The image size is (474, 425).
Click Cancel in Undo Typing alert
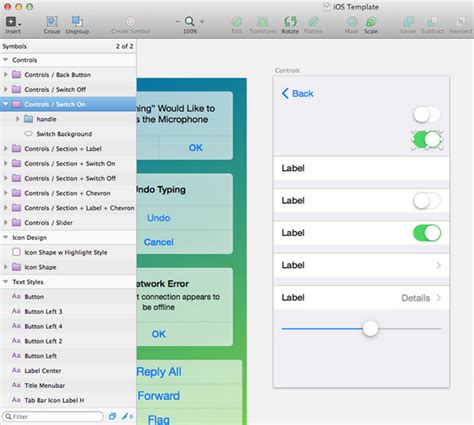point(159,242)
